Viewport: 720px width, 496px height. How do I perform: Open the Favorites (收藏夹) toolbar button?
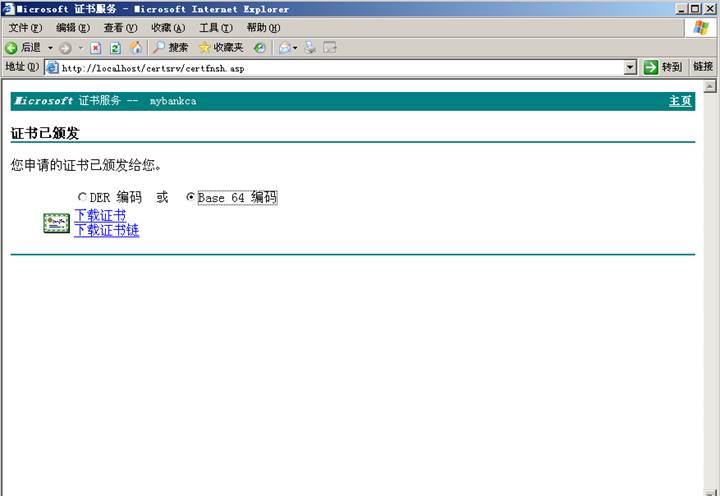(x=221, y=47)
